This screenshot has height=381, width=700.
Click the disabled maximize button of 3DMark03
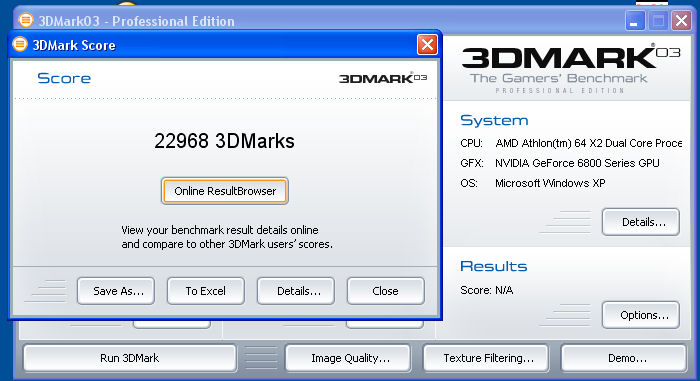[658, 21]
